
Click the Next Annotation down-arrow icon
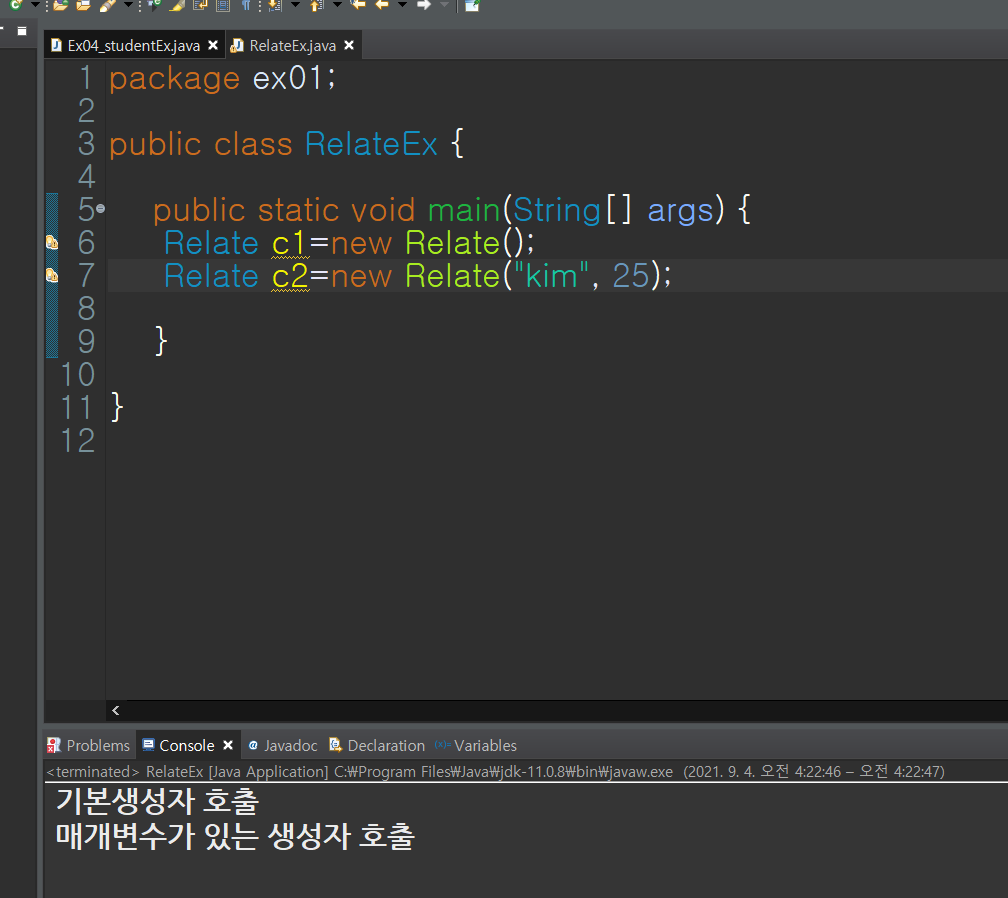coord(274,4)
